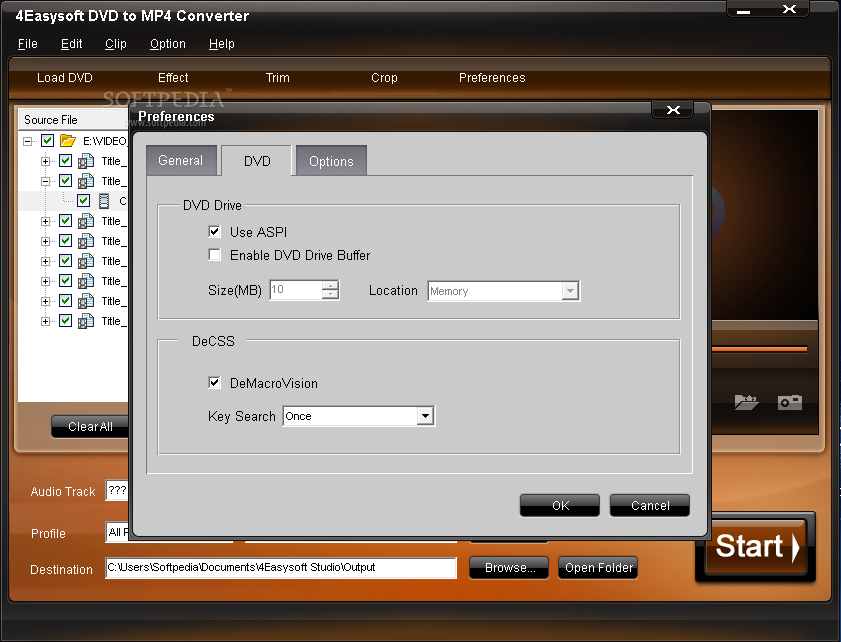Click the Size(MB) spinner arrows
The image size is (841, 642).
point(330,290)
